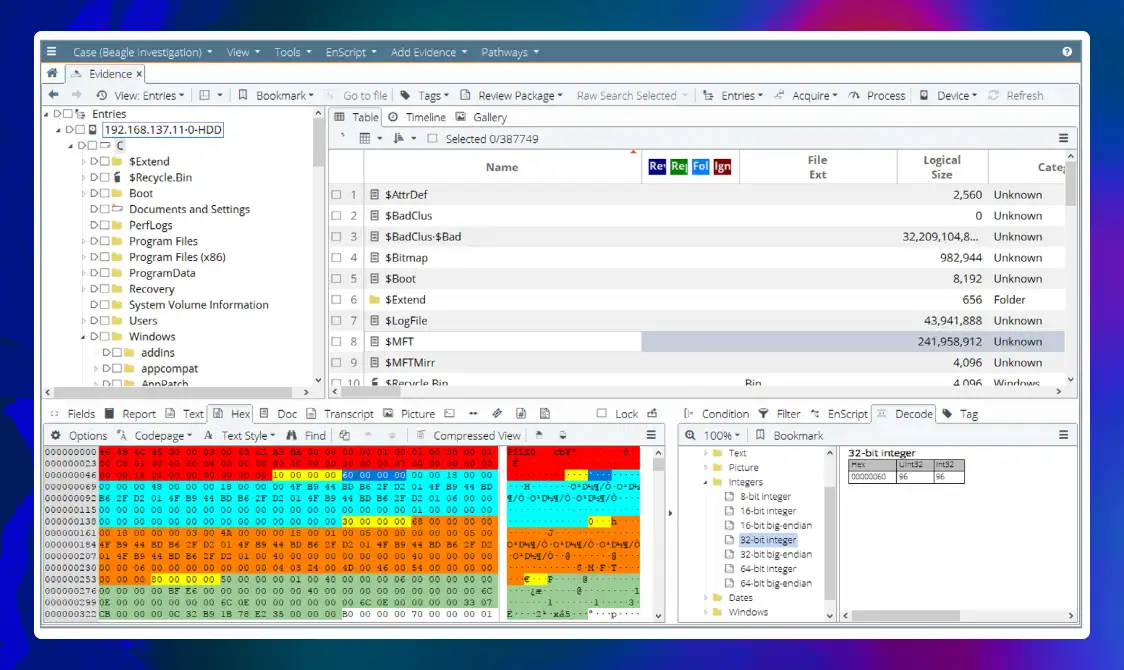Toggle the Lock checkbox
The width and height of the screenshot is (1124, 670).
(x=601, y=413)
